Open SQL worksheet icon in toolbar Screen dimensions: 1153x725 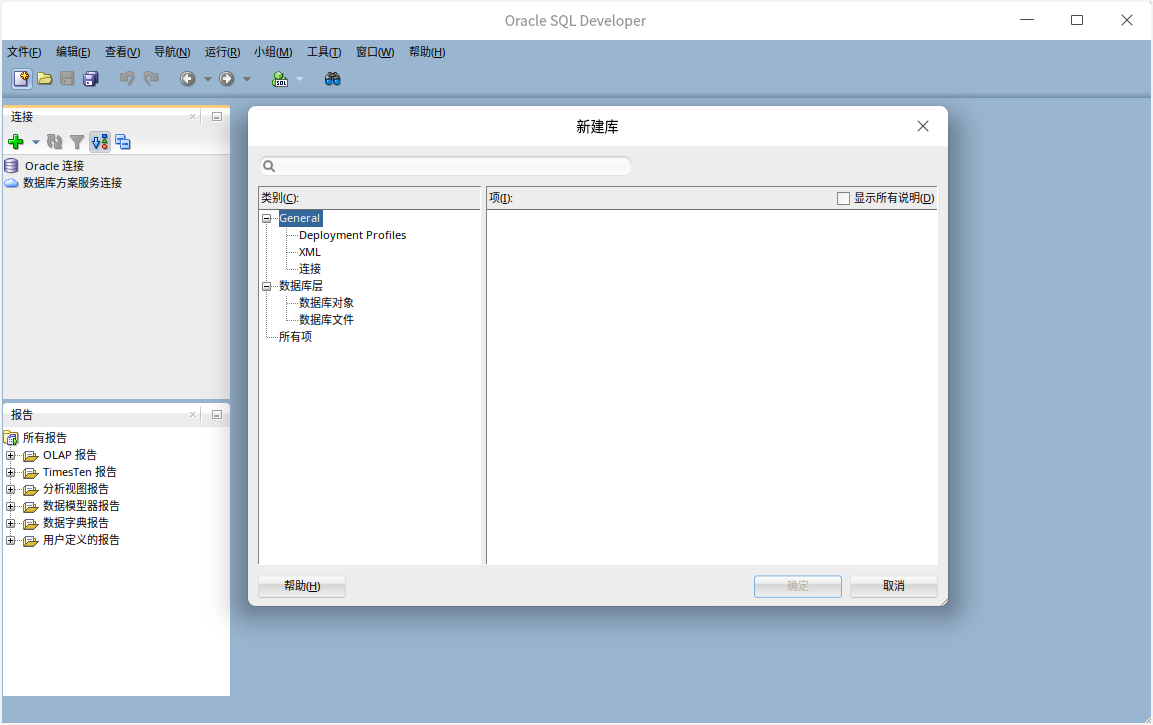click(x=280, y=79)
